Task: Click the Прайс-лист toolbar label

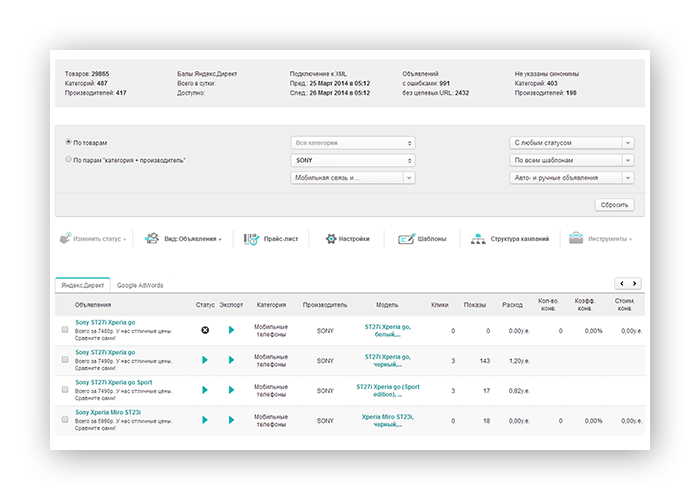Action: 281,239
